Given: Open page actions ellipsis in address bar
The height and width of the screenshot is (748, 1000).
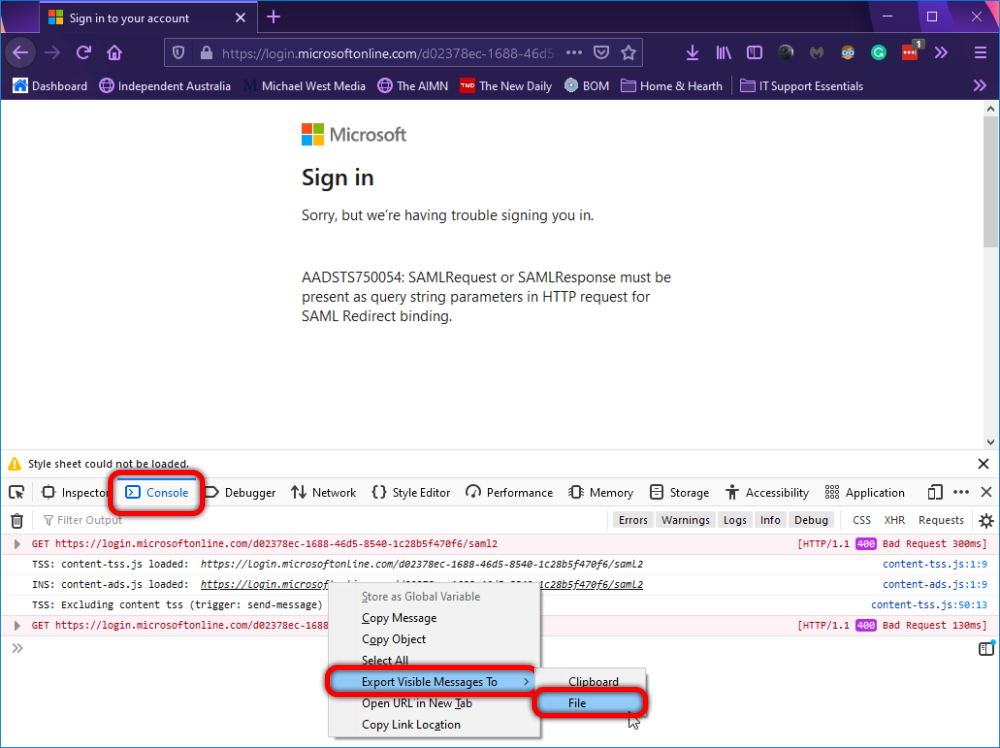Looking at the screenshot, I should tap(573, 53).
